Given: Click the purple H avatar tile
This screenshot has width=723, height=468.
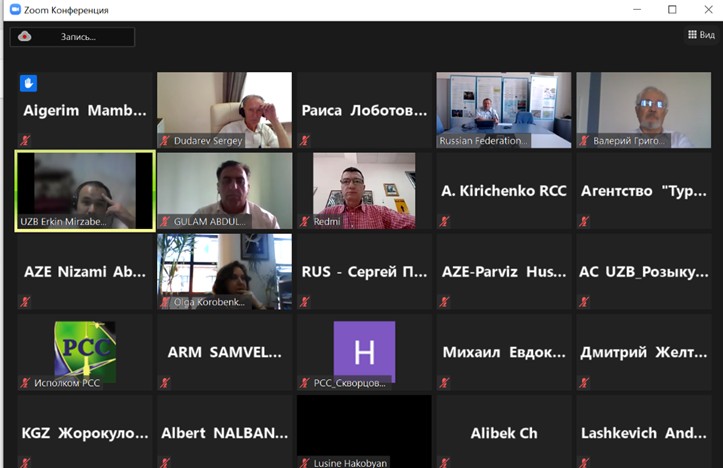Looking at the screenshot, I should [364, 352].
